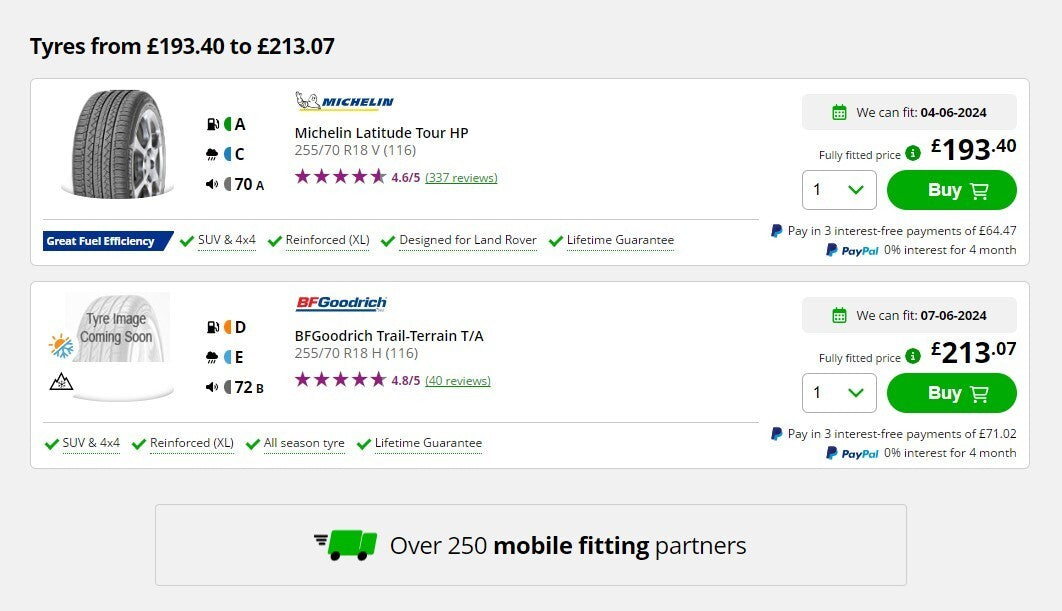This screenshot has height=611, width=1062.
Task: Buy the BFGoodrich Trail-Terrain T/A
Action: coord(951,393)
